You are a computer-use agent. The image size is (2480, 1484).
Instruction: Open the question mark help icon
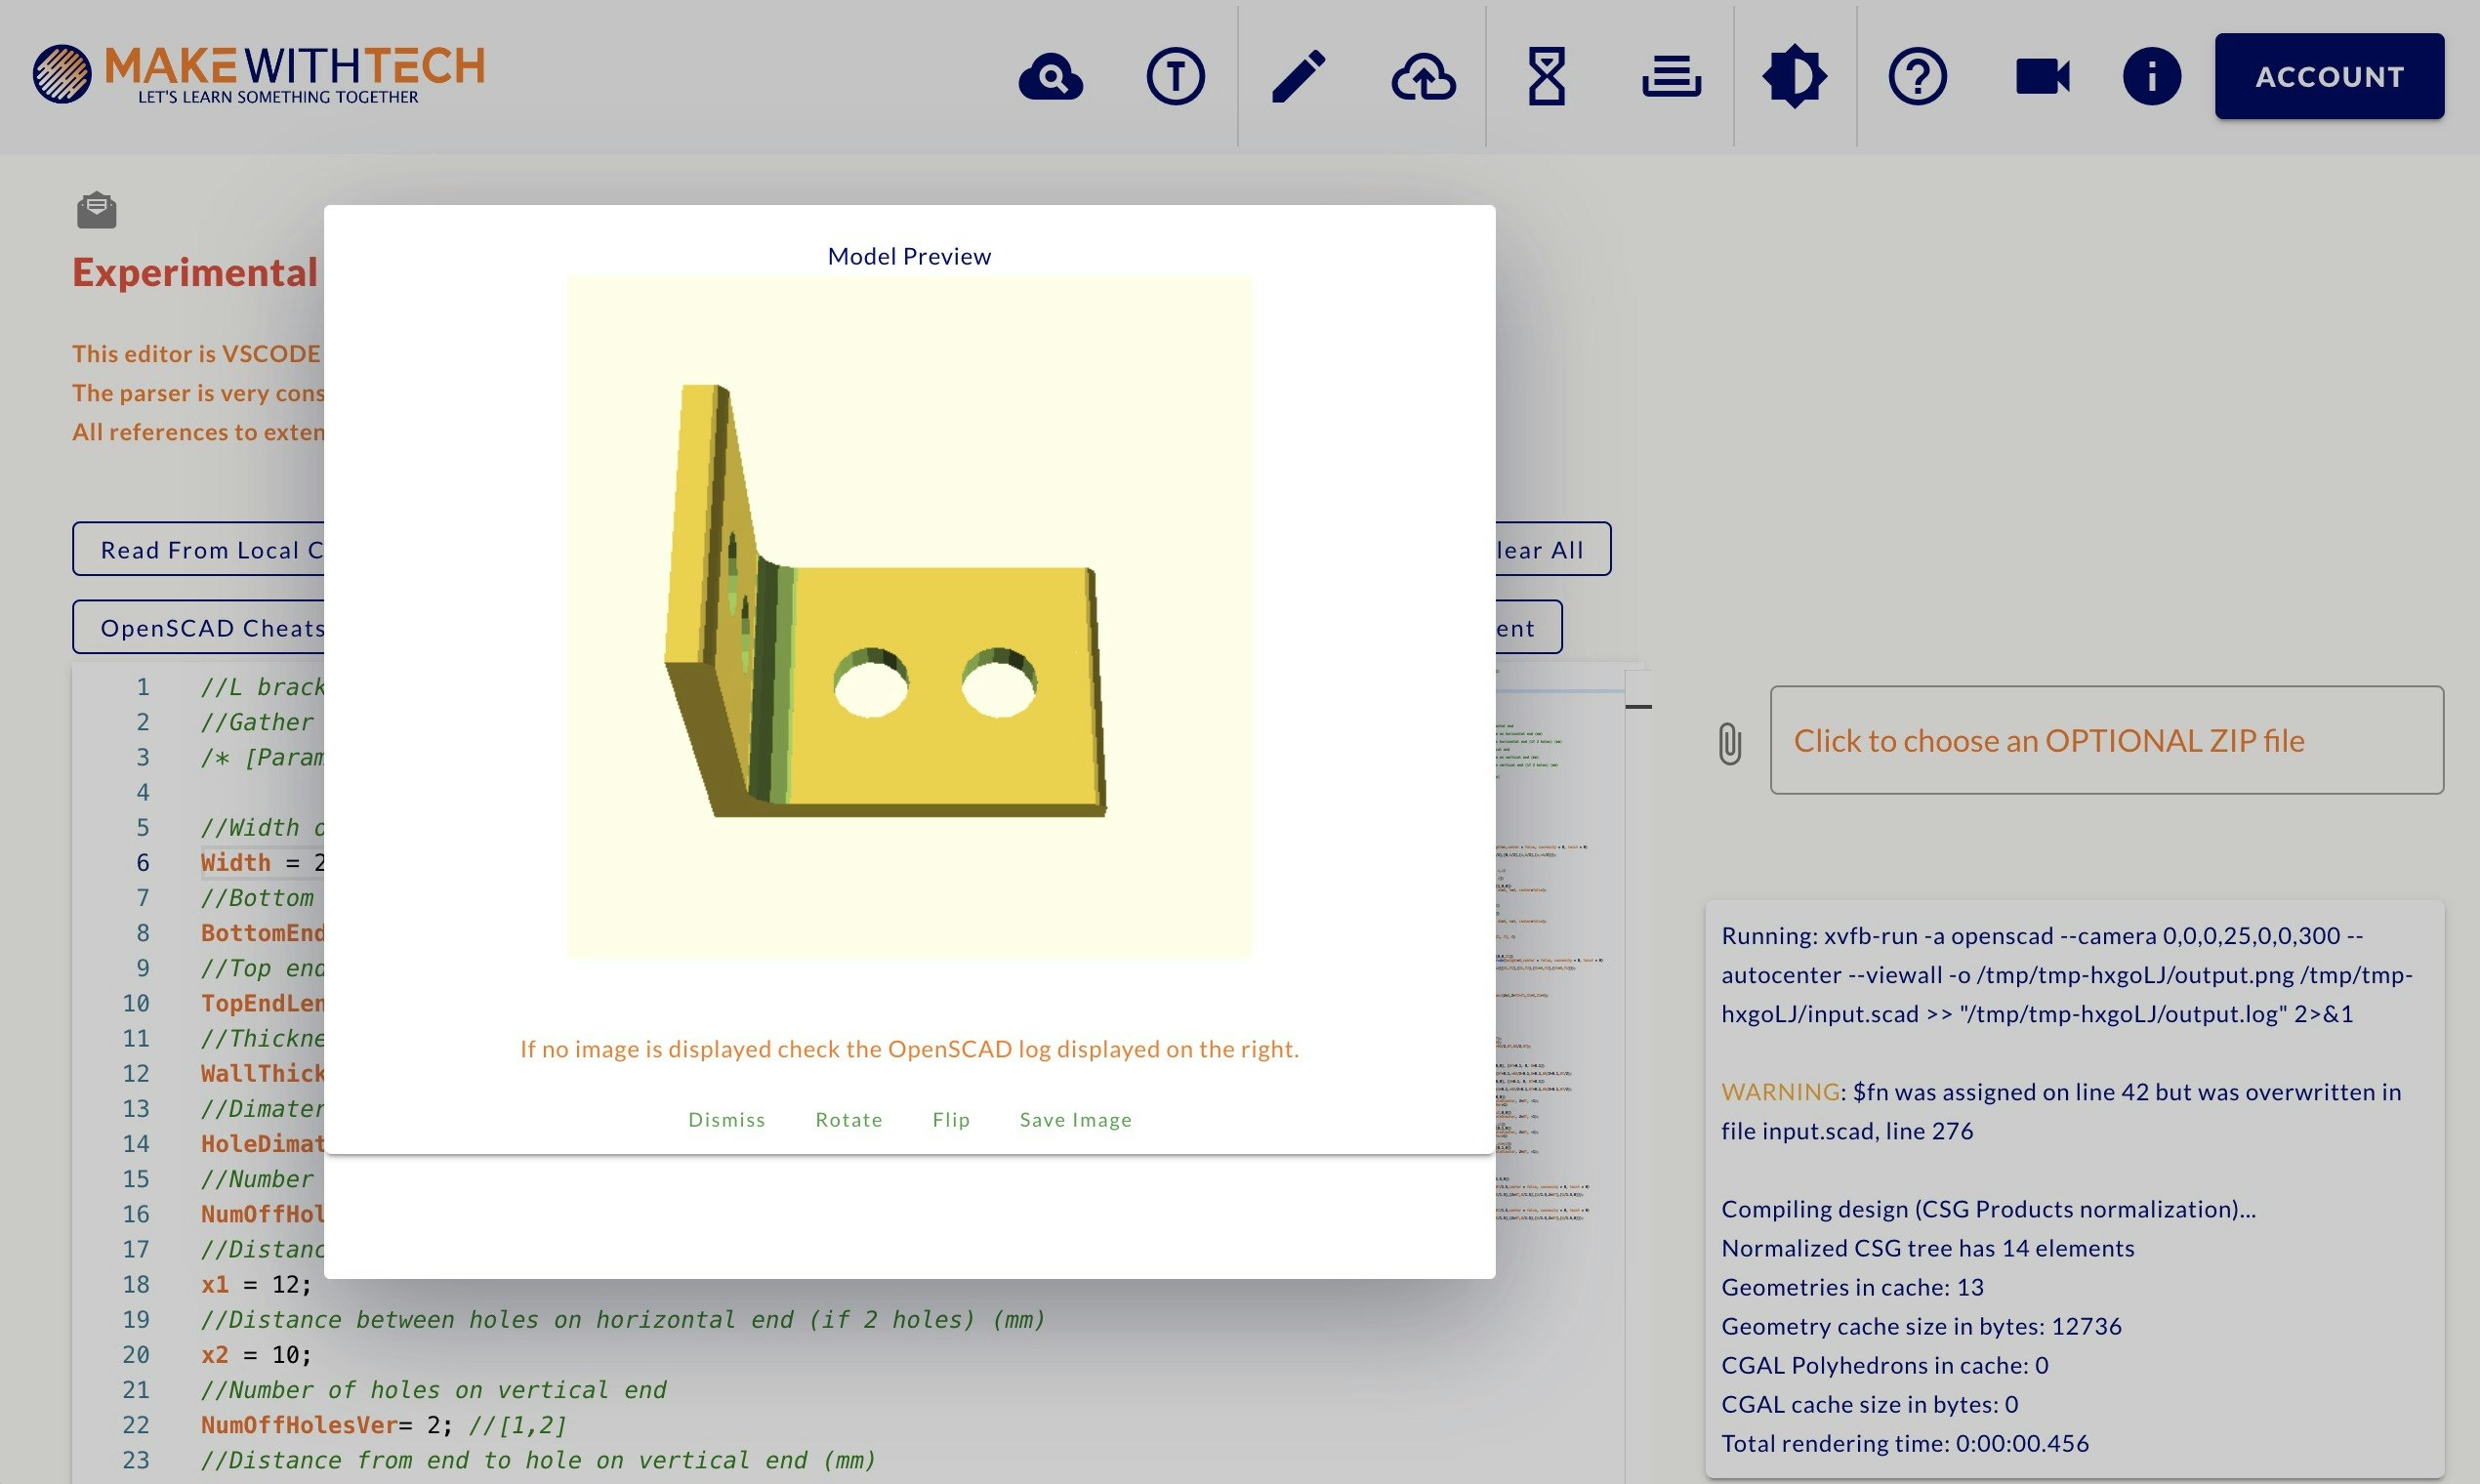click(1917, 77)
